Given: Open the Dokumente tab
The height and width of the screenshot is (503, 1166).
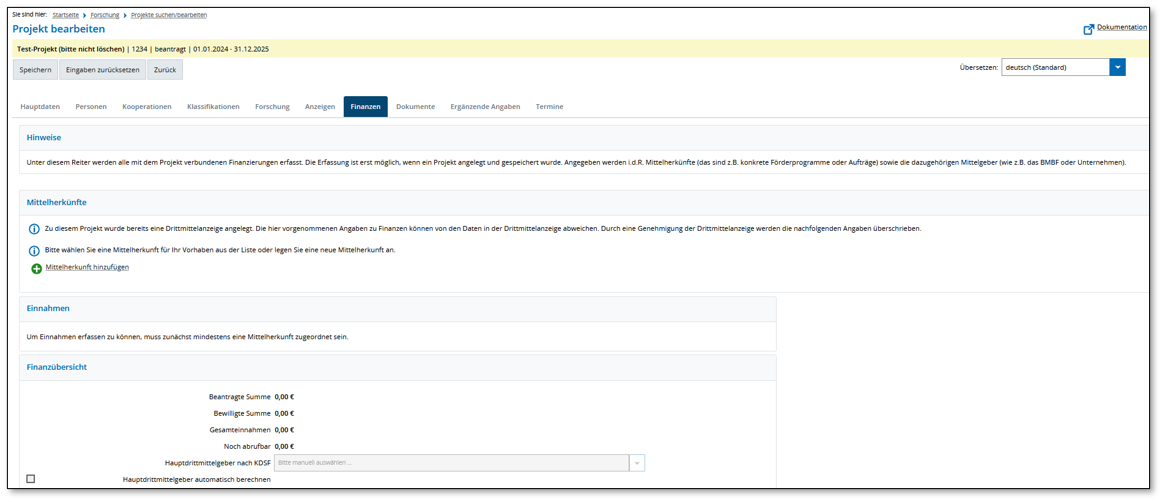Looking at the screenshot, I should click(415, 107).
